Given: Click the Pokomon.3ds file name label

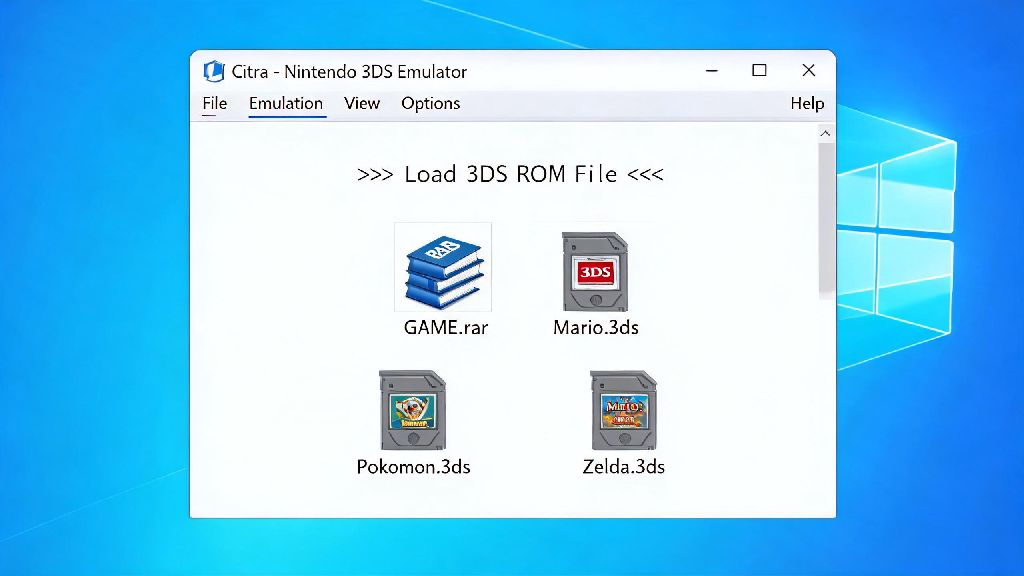Looking at the screenshot, I should 413,466.
